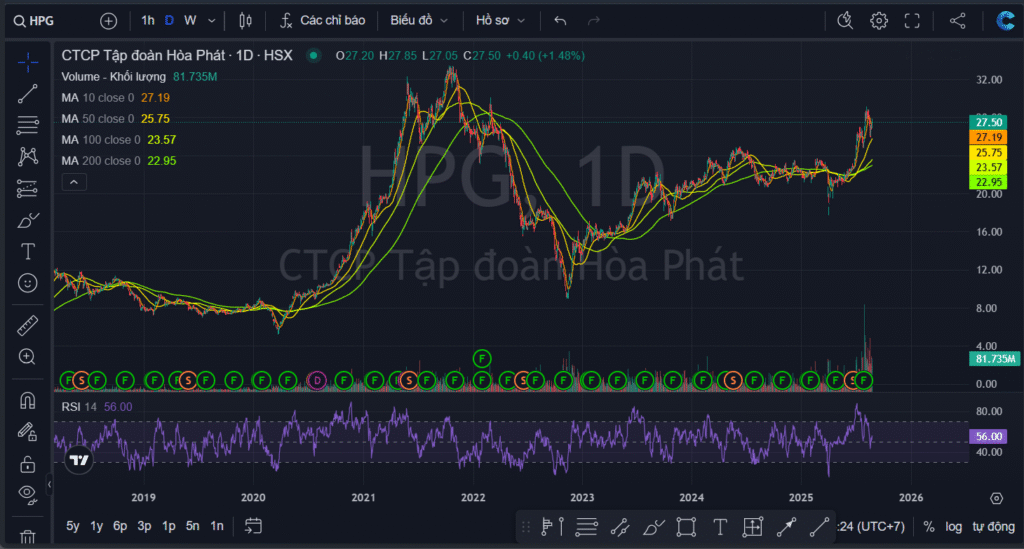Image resolution: width=1024 pixels, height=549 pixels.
Task: Click the share chart icon
Action: (957, 20)
